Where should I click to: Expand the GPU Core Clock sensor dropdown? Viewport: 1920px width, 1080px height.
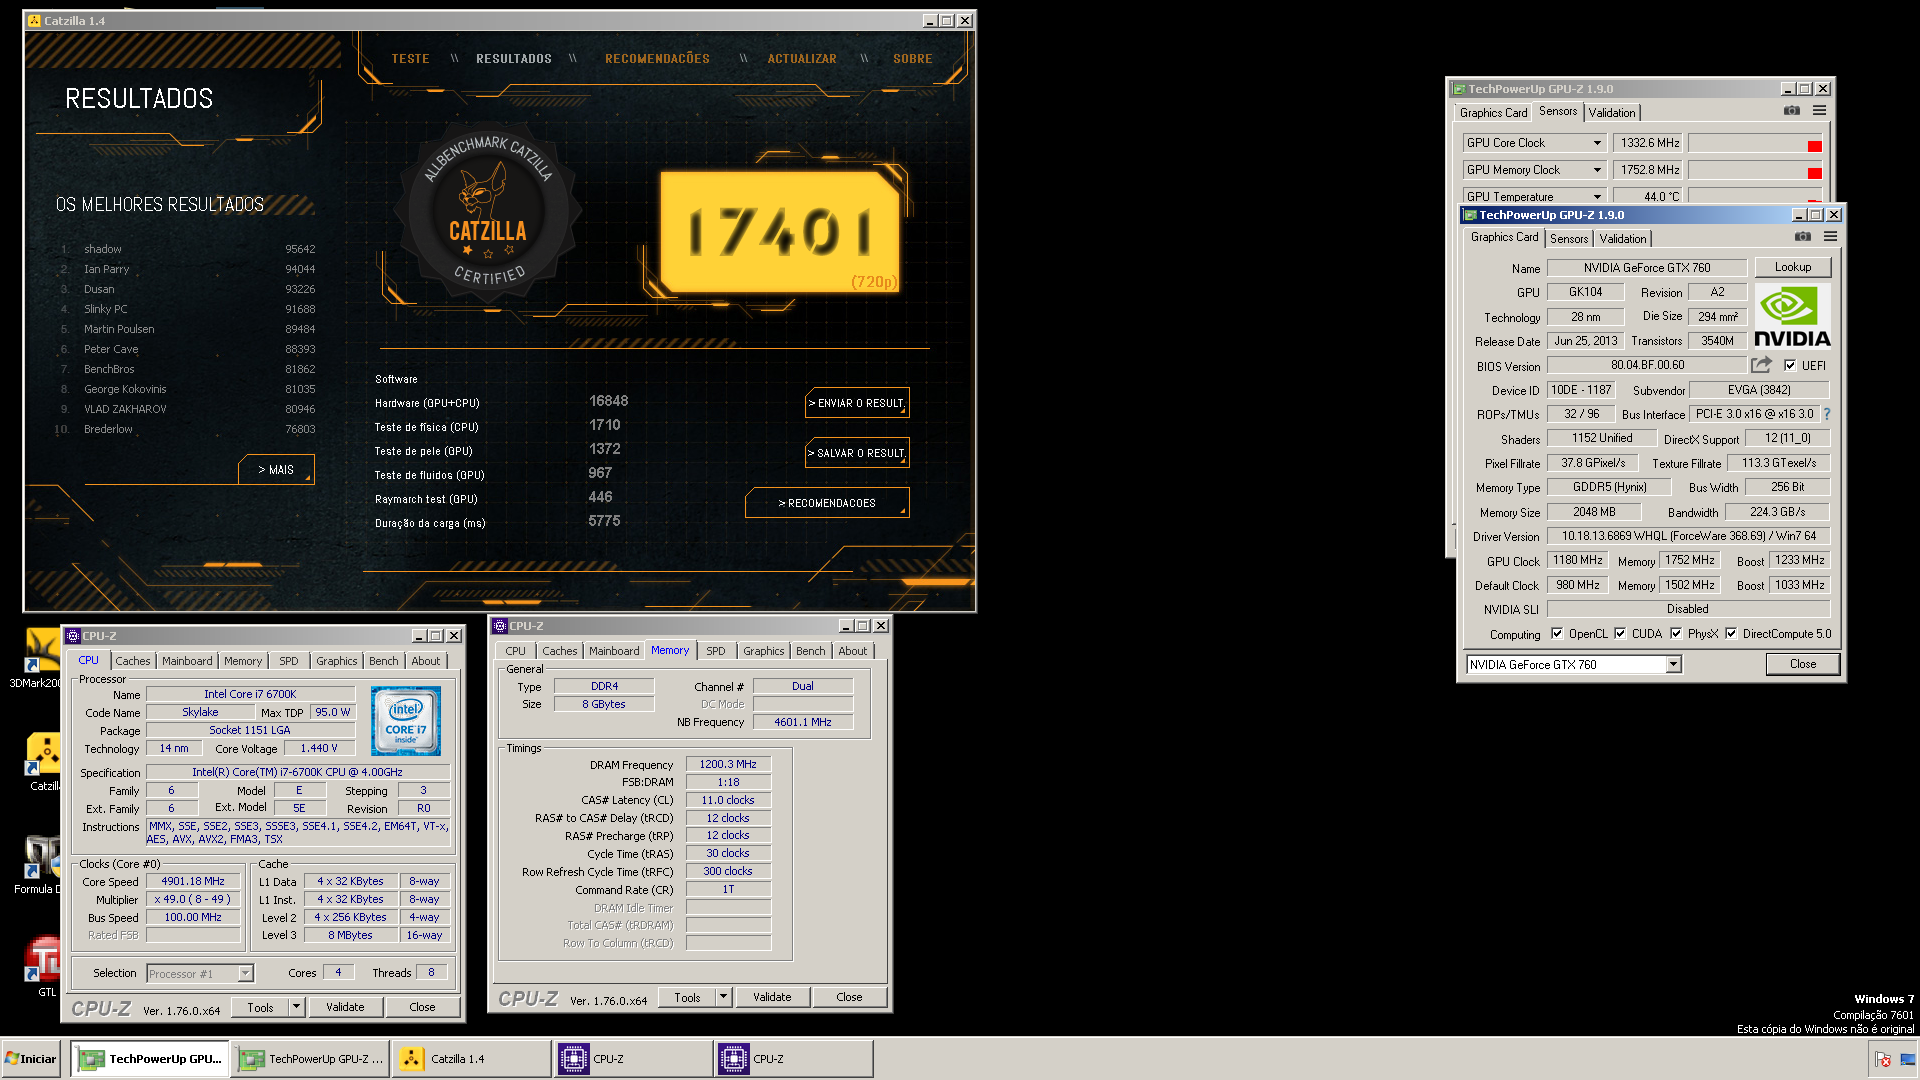(1597, 143)
